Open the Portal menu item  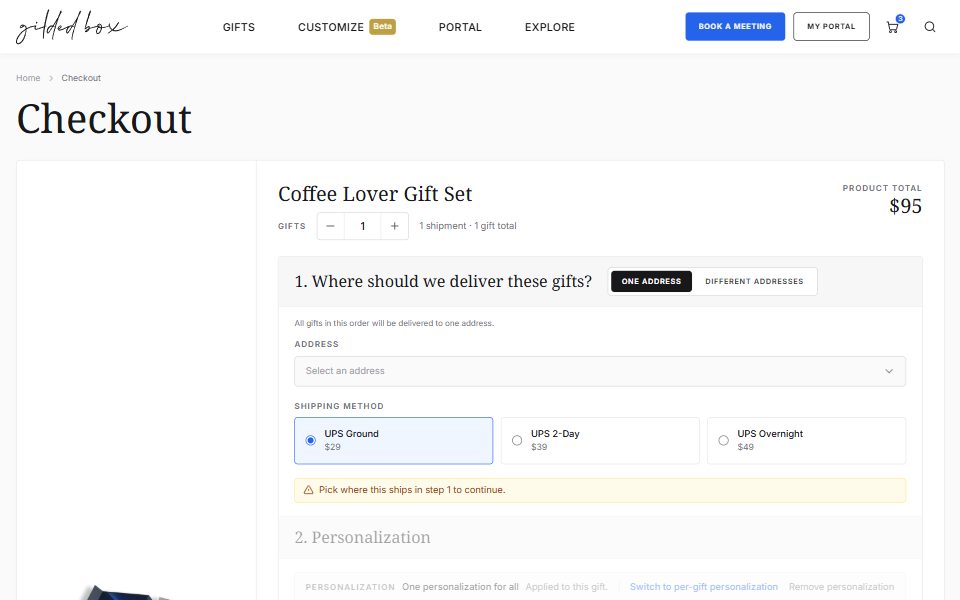[x=460, y=27]
